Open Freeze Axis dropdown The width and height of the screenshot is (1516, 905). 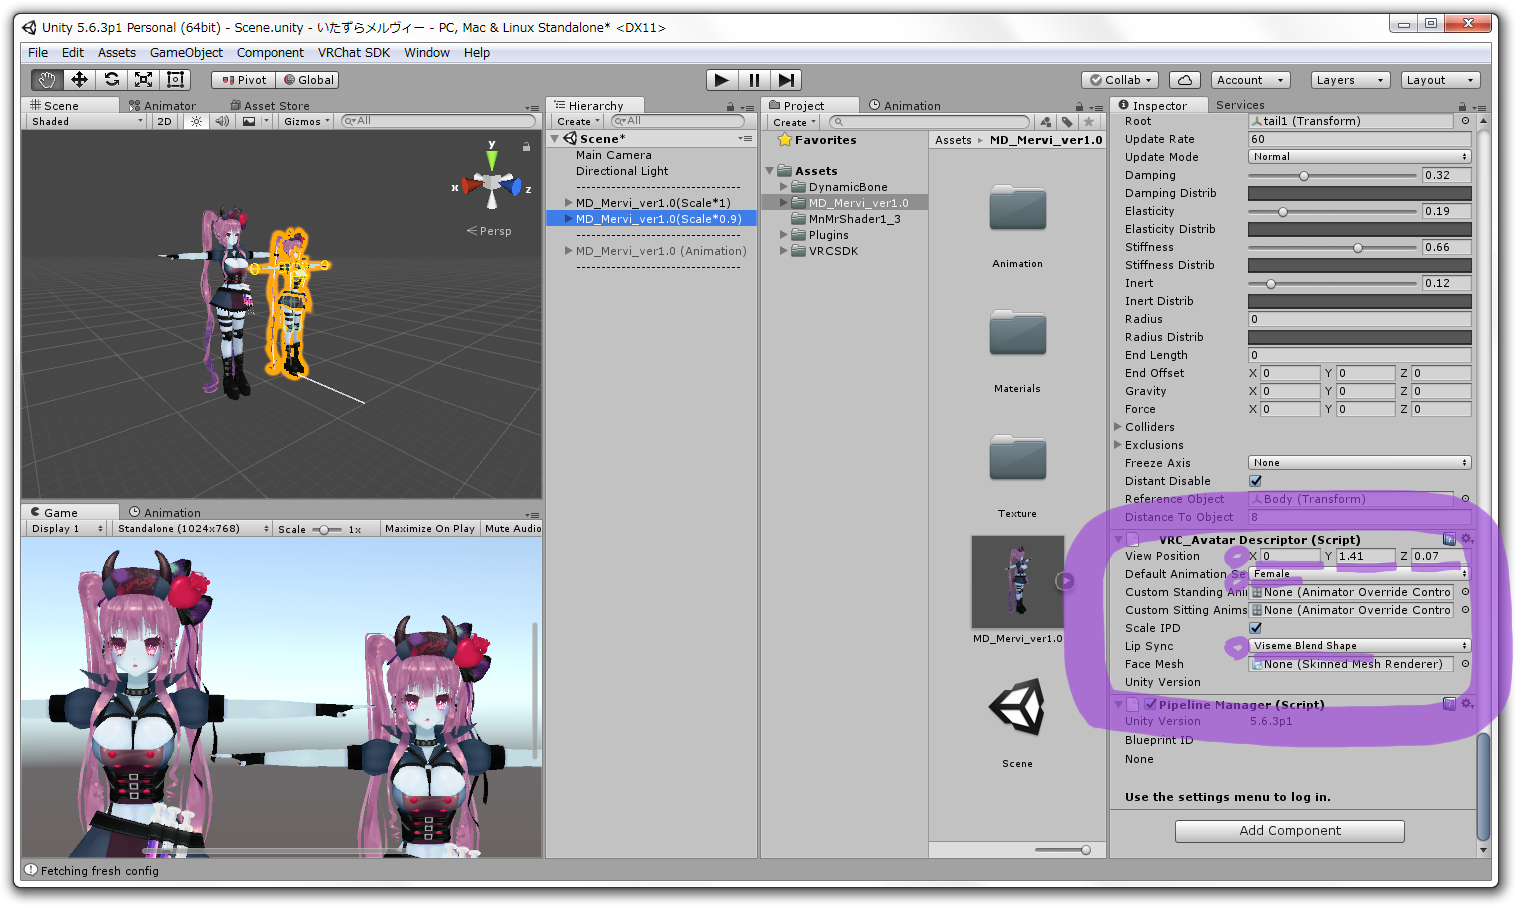pos(1360,463)
